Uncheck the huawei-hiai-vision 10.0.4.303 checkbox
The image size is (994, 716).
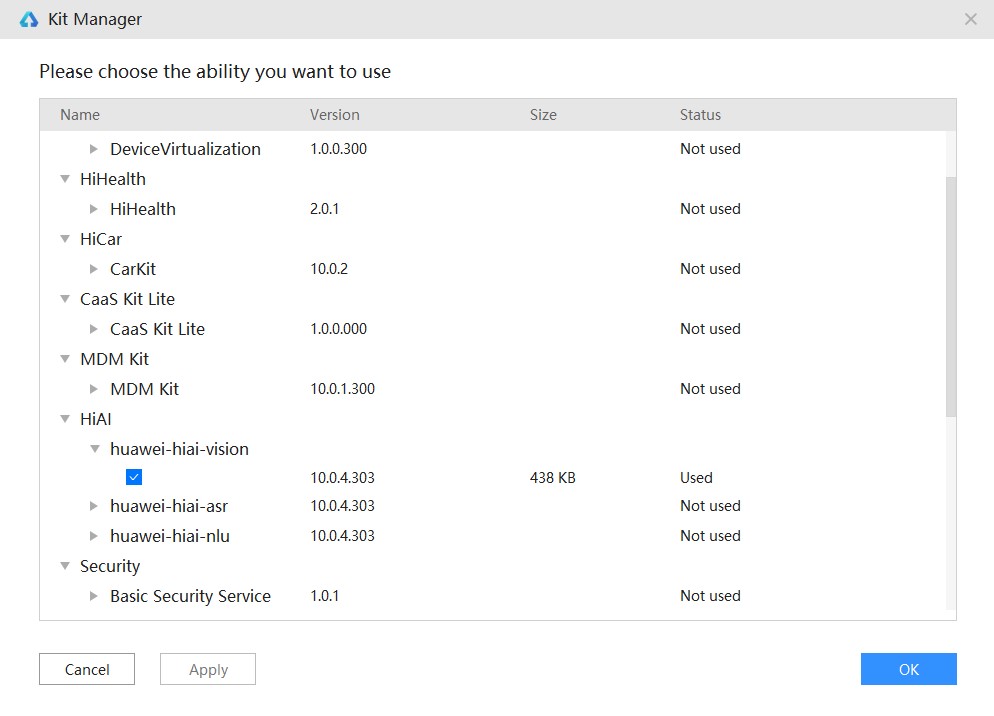pyautogui.click(x=134, y=477)
